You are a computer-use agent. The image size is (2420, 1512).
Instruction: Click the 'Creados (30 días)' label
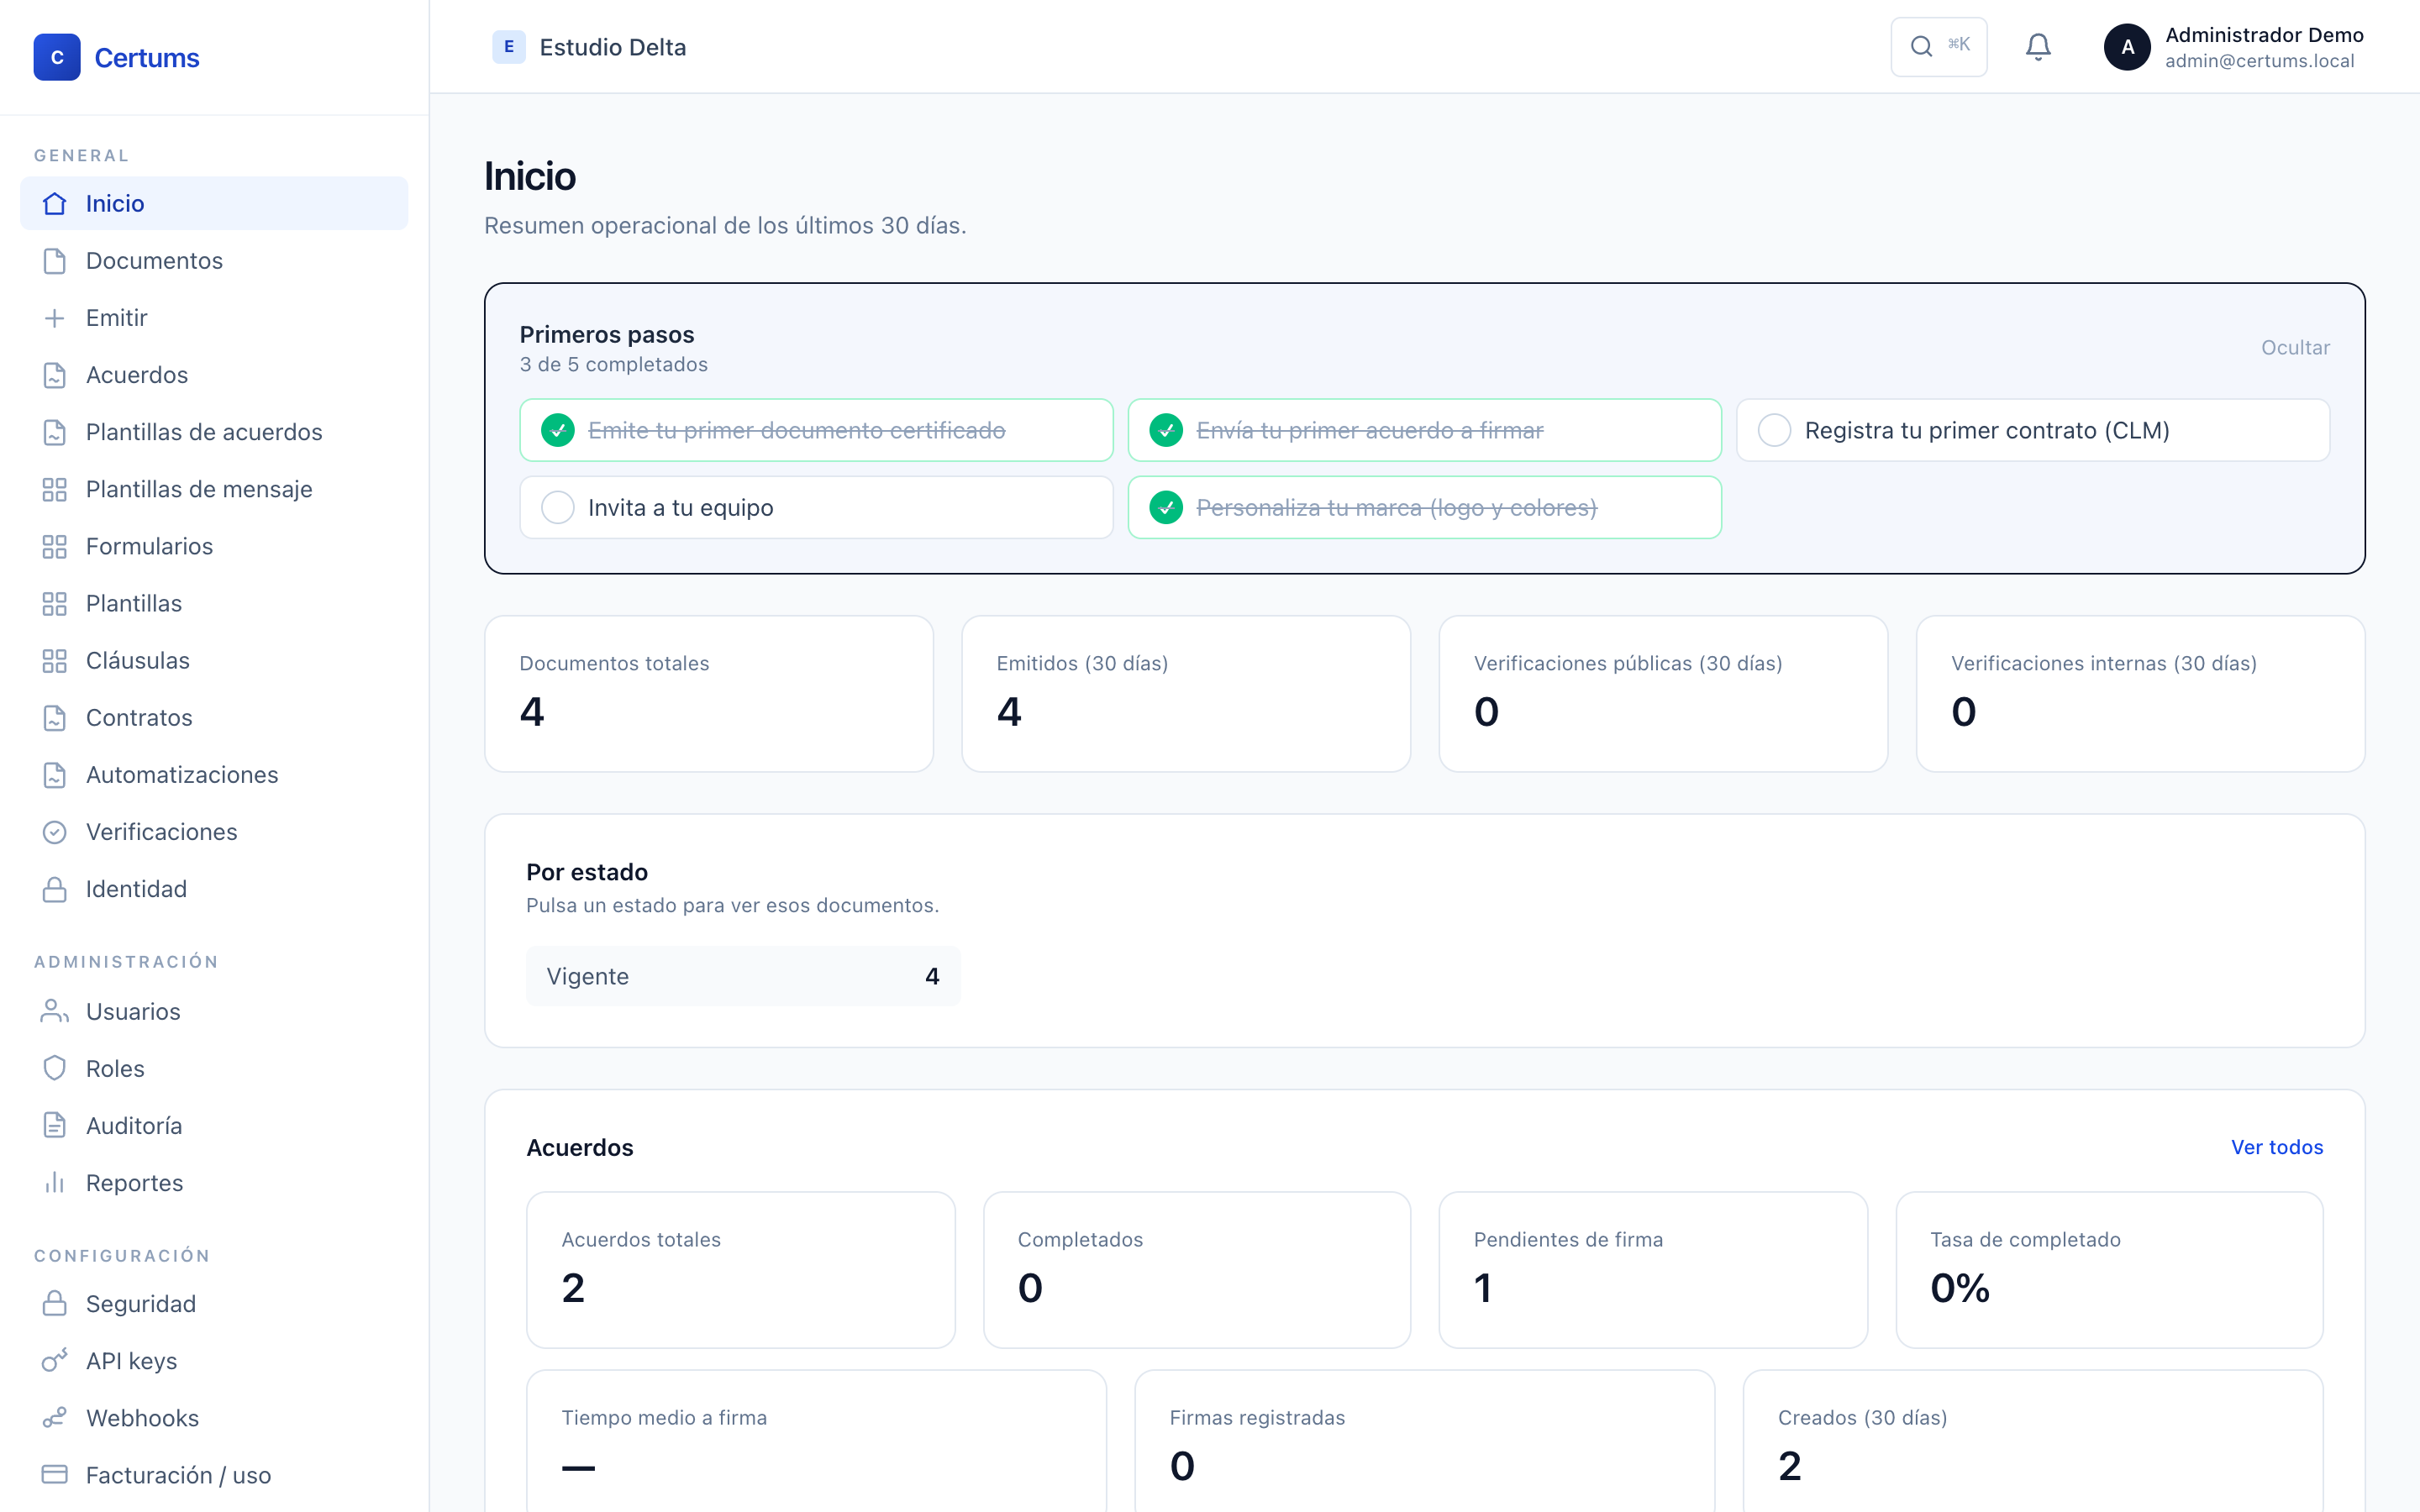click(1862, 1417)
